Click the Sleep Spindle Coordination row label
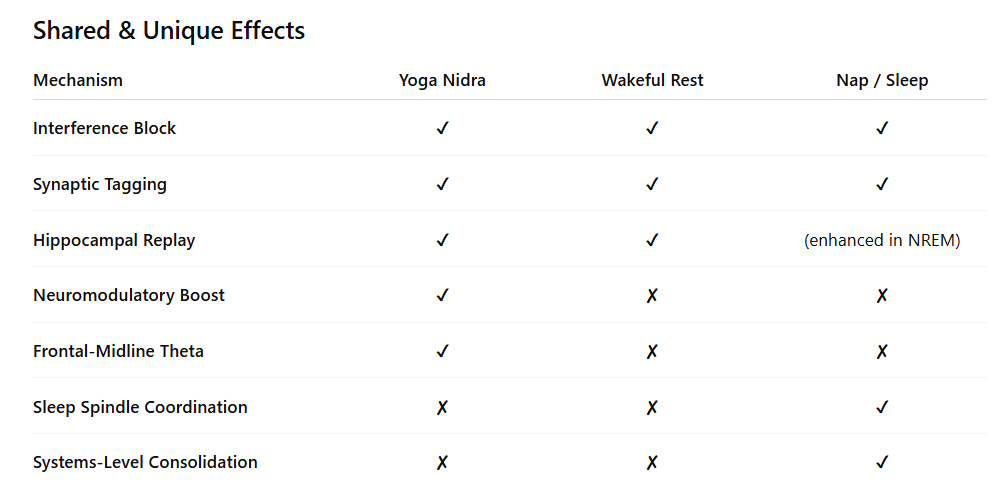Viewport: 1003px width, 499px height. coord(140,408)
